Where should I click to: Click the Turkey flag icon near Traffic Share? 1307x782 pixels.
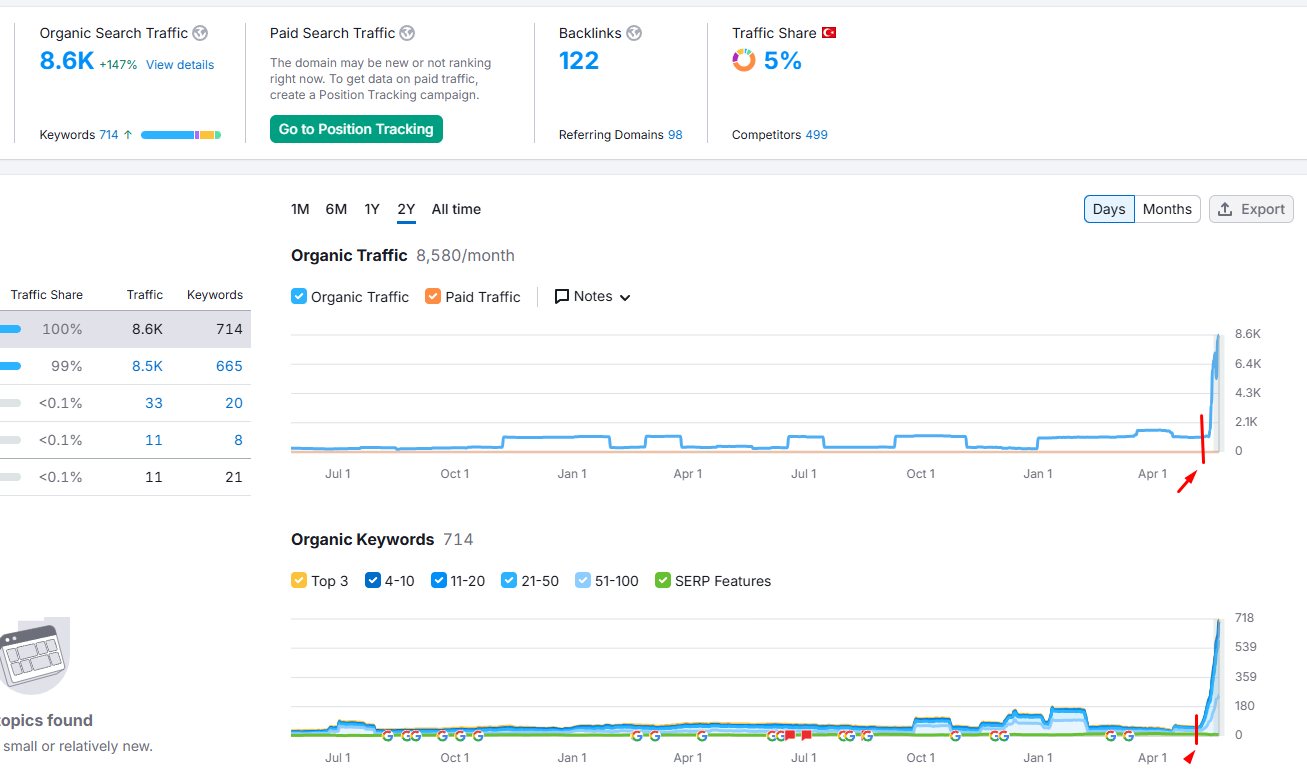coord(829,33)
